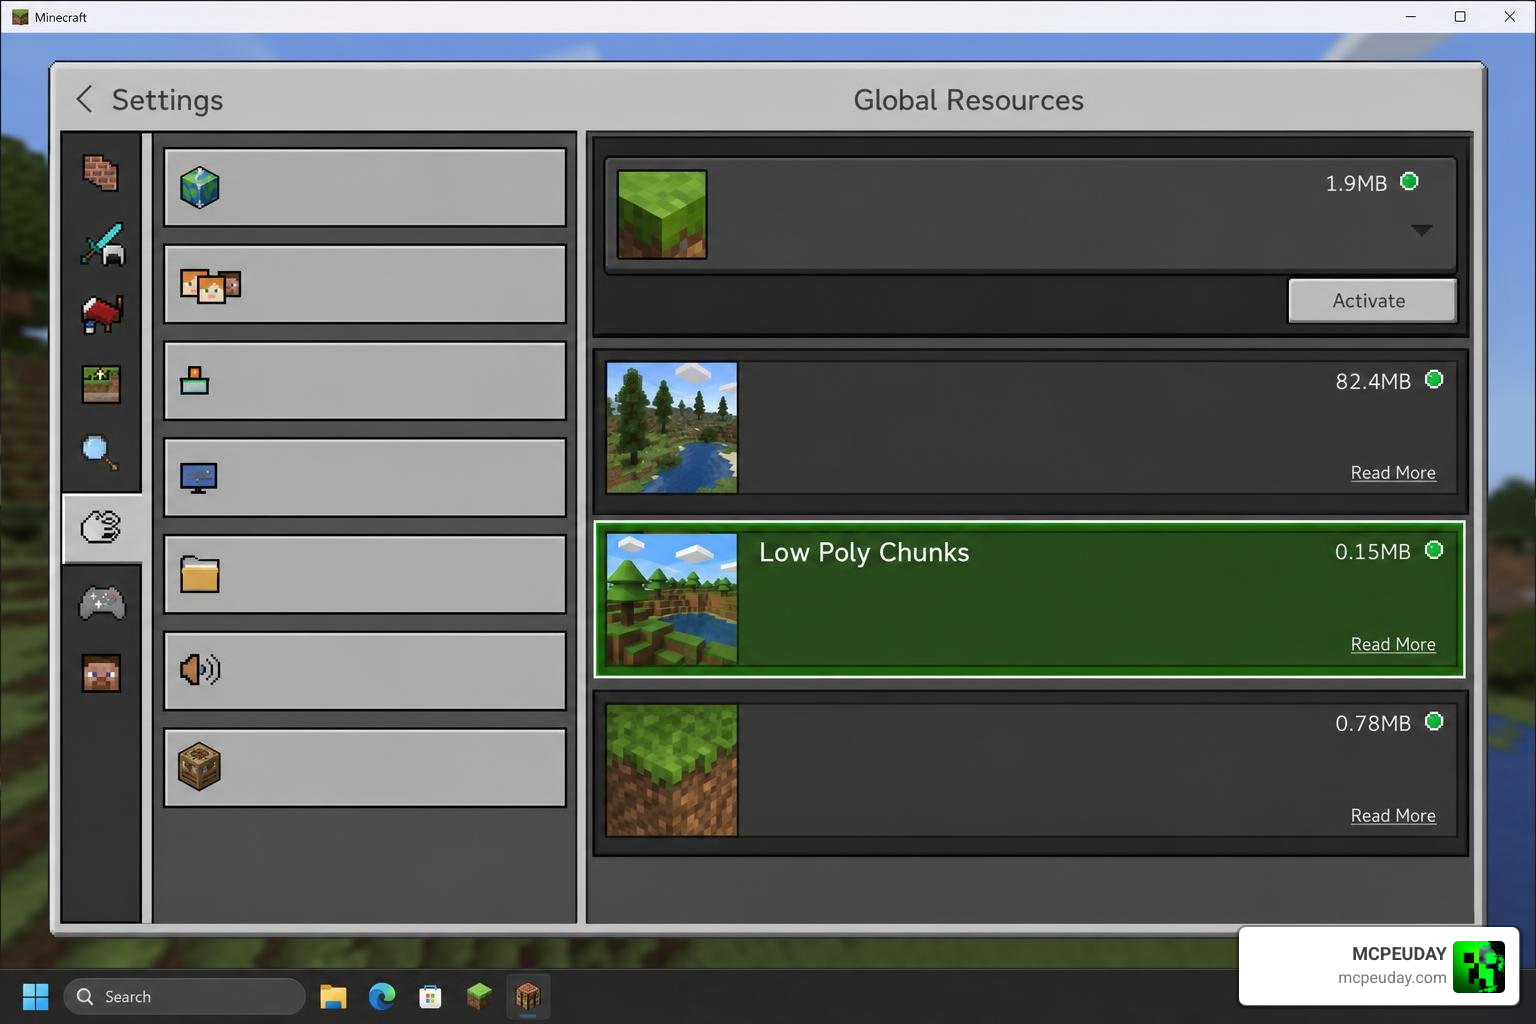Select the 0.78MB grass dirt pack thumbnail
Screen dimensions: 1536x1024
pos(672,770)
